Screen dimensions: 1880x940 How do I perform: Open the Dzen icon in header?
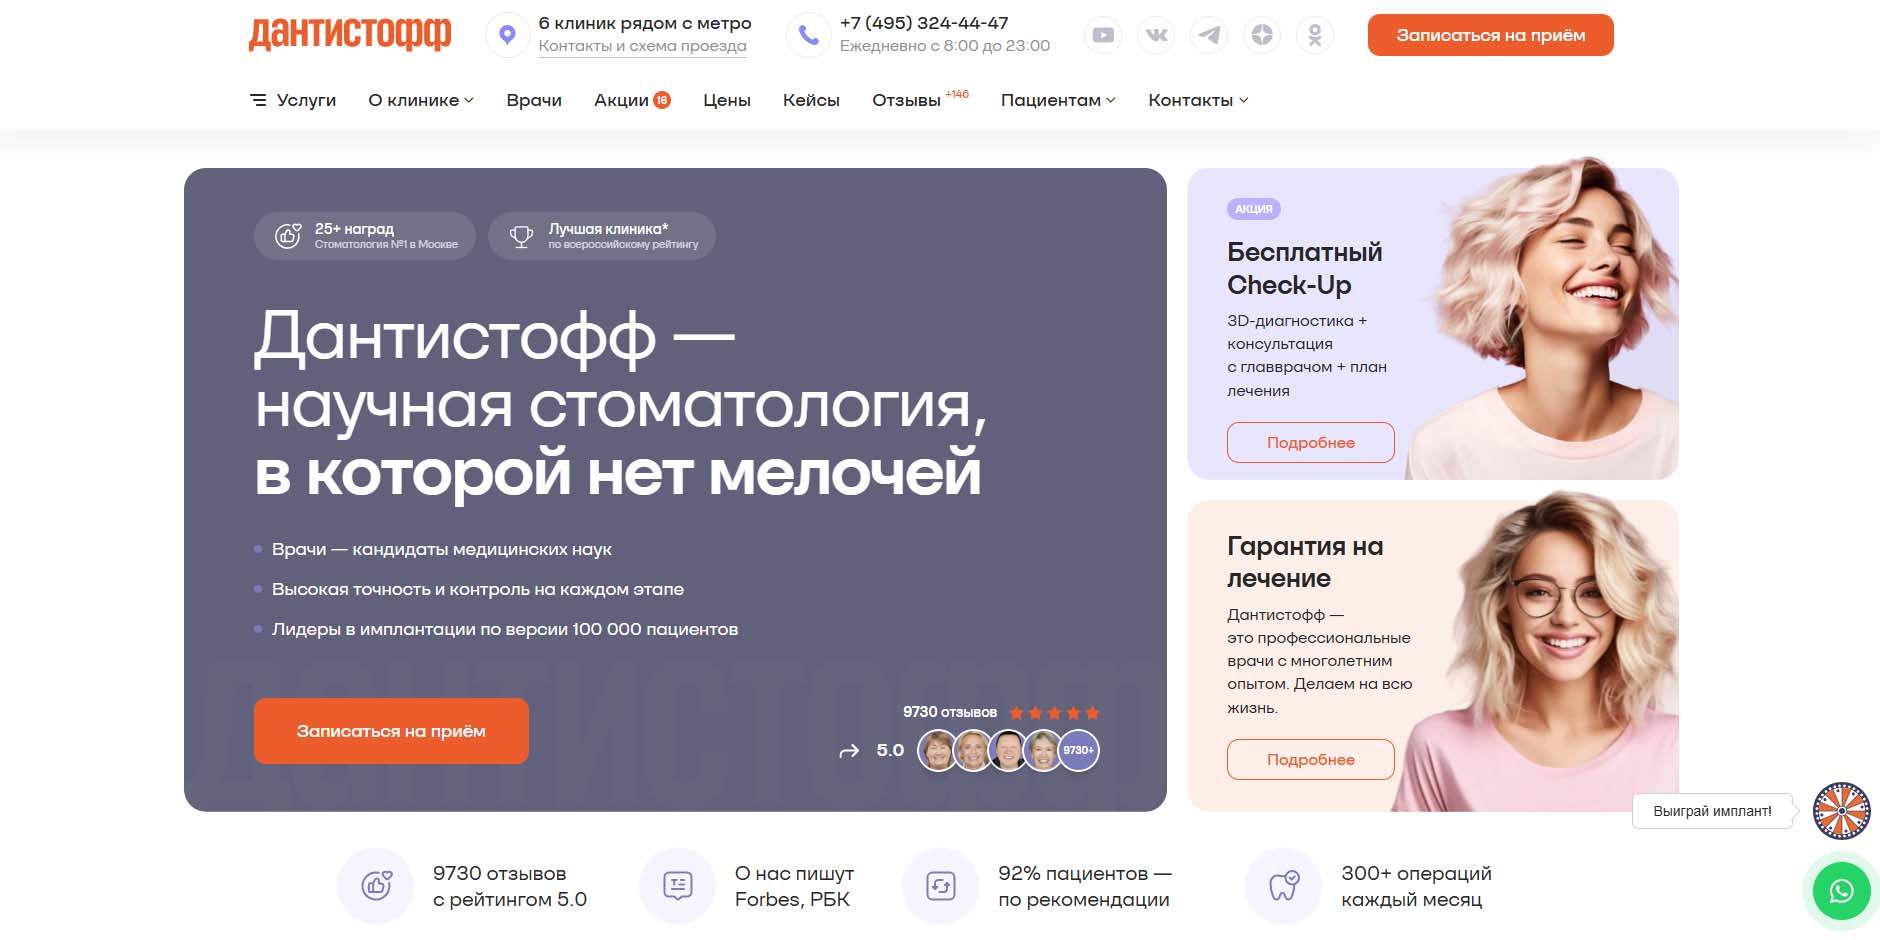pyautogui.click(x=1262, y=35)
